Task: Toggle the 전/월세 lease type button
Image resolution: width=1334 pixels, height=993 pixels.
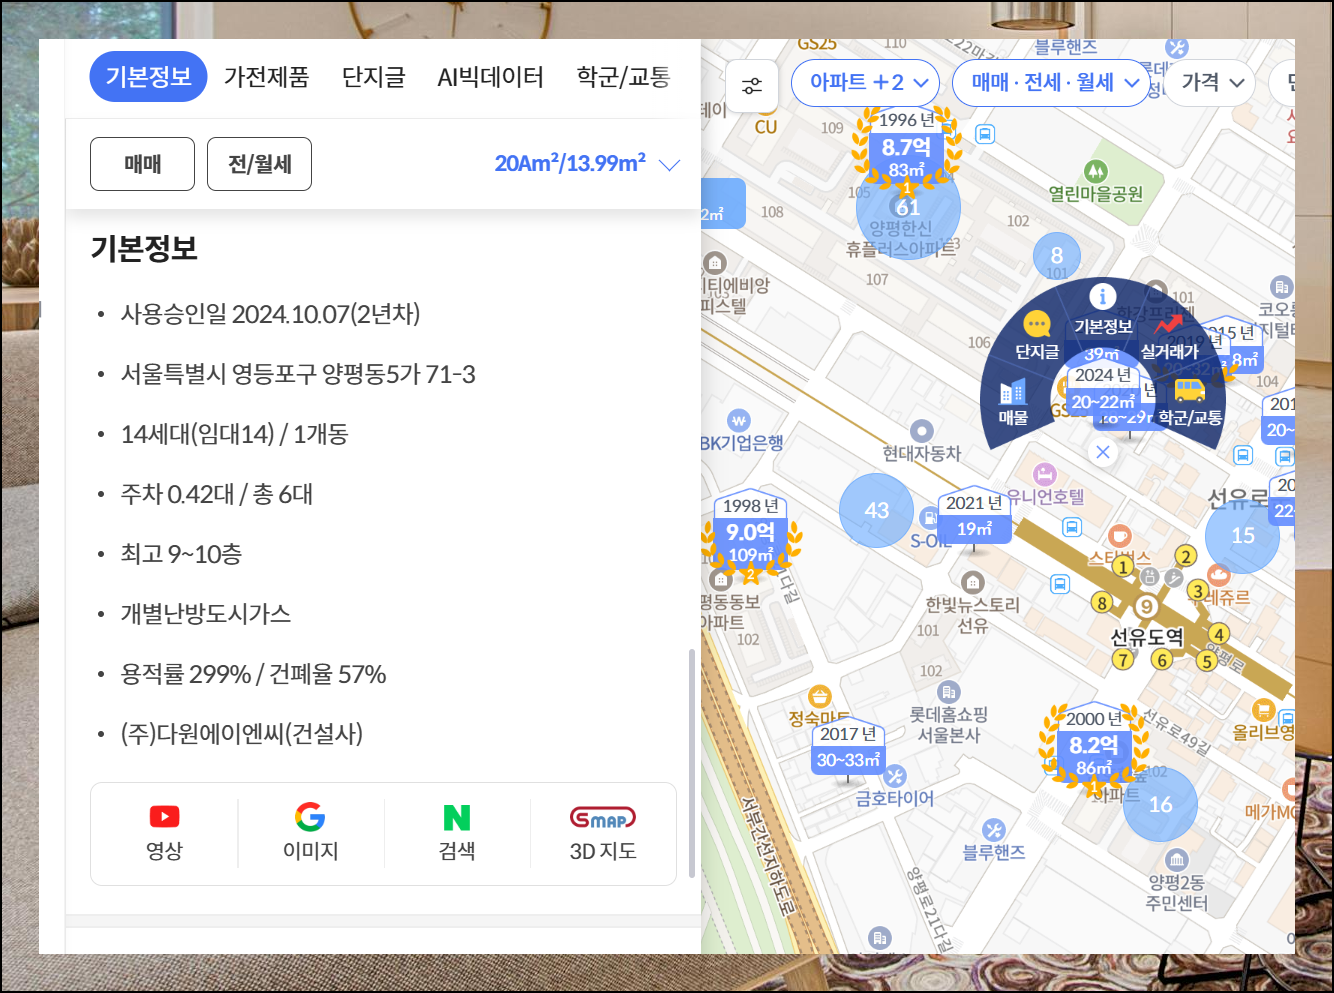Action: [259, 164]
